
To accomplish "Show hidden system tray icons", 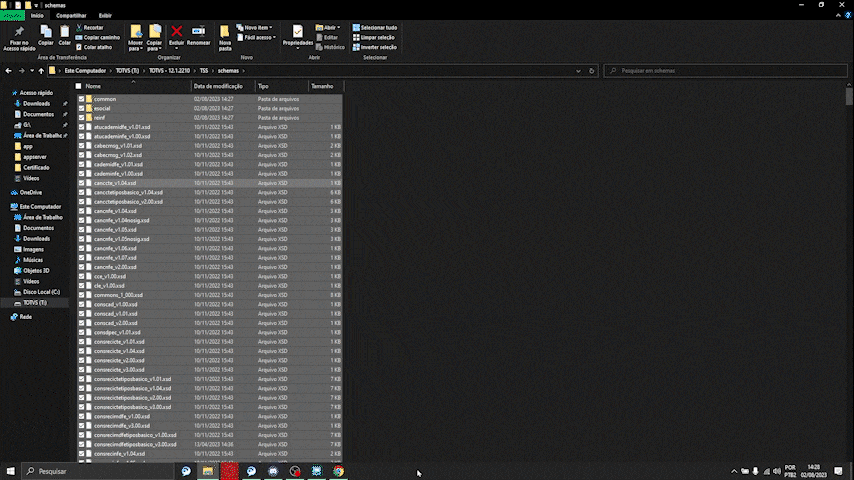I will [x=734, y=471].
